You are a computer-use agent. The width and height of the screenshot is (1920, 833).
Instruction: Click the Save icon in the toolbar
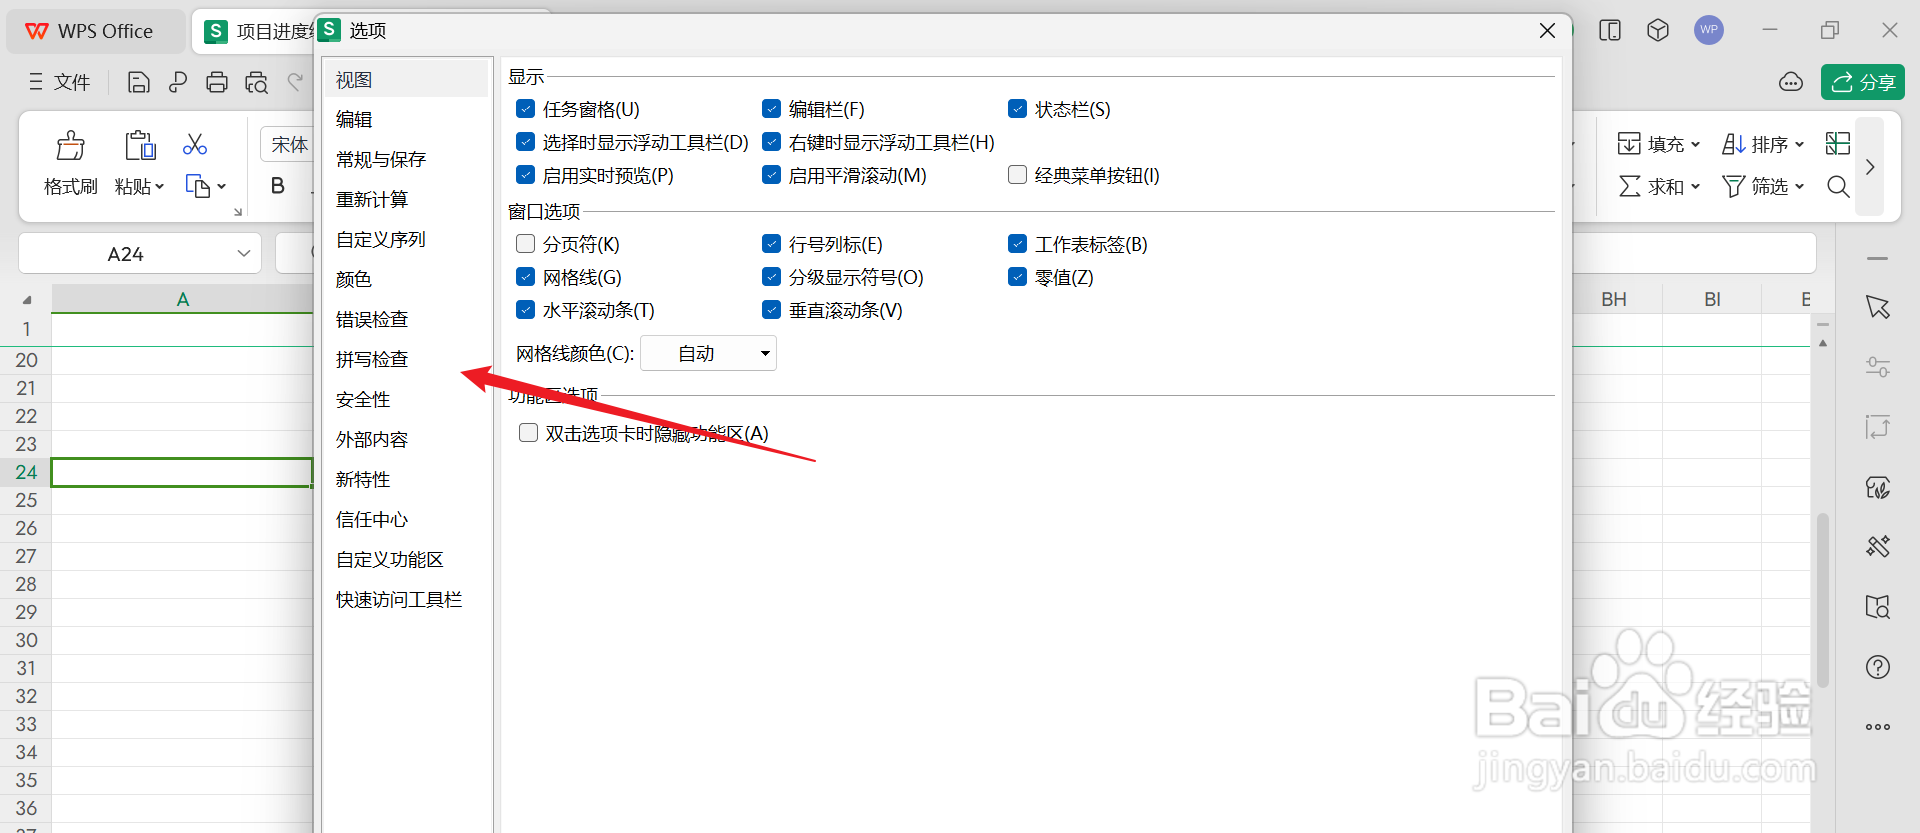[x=138, y=82]
